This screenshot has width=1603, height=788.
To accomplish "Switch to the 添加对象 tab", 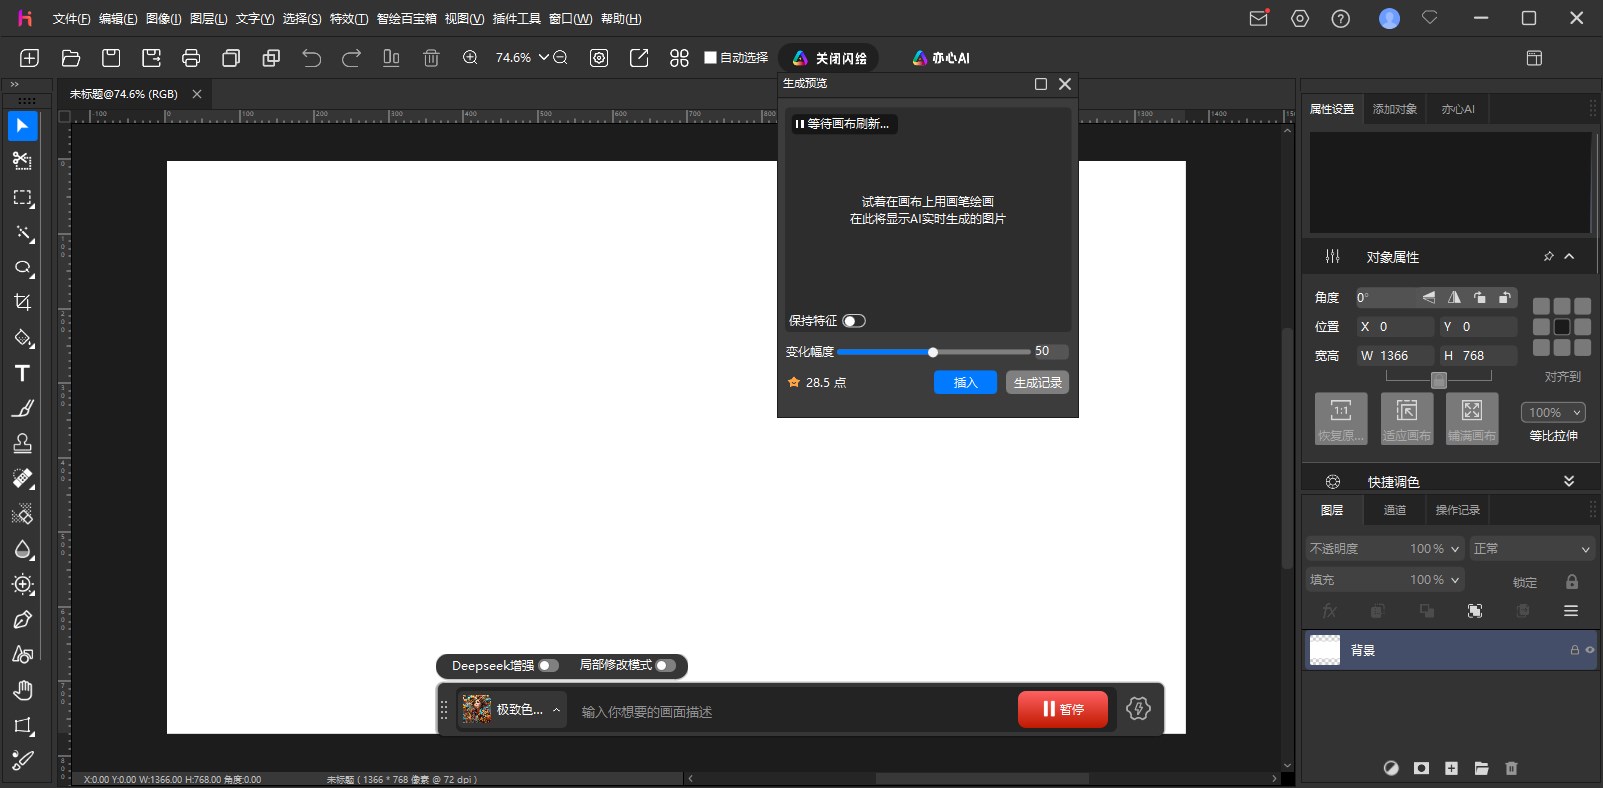I will 1395,109.
